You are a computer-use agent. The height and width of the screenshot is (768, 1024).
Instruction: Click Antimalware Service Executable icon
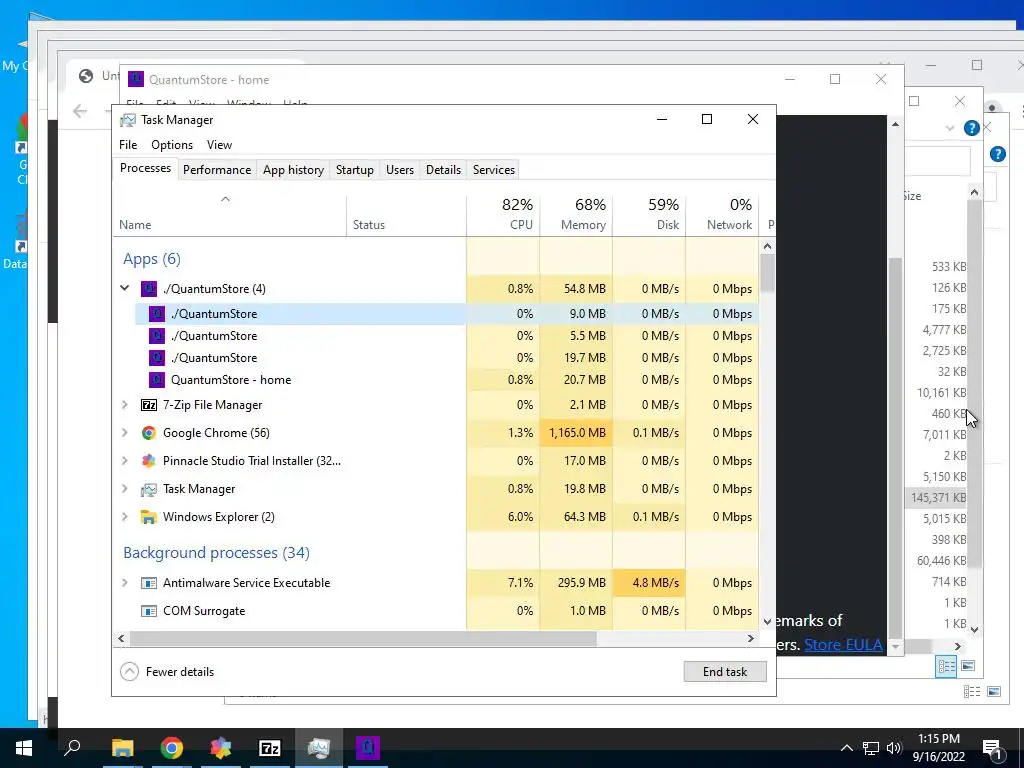pos(149,583)
